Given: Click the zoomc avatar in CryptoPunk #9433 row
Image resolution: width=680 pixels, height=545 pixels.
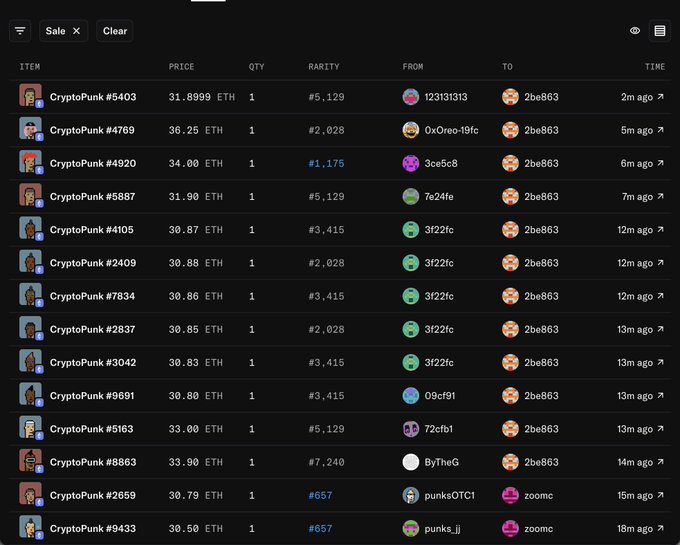Looking at the screenshot, I should pyautogui.click(x=510, y=529).
